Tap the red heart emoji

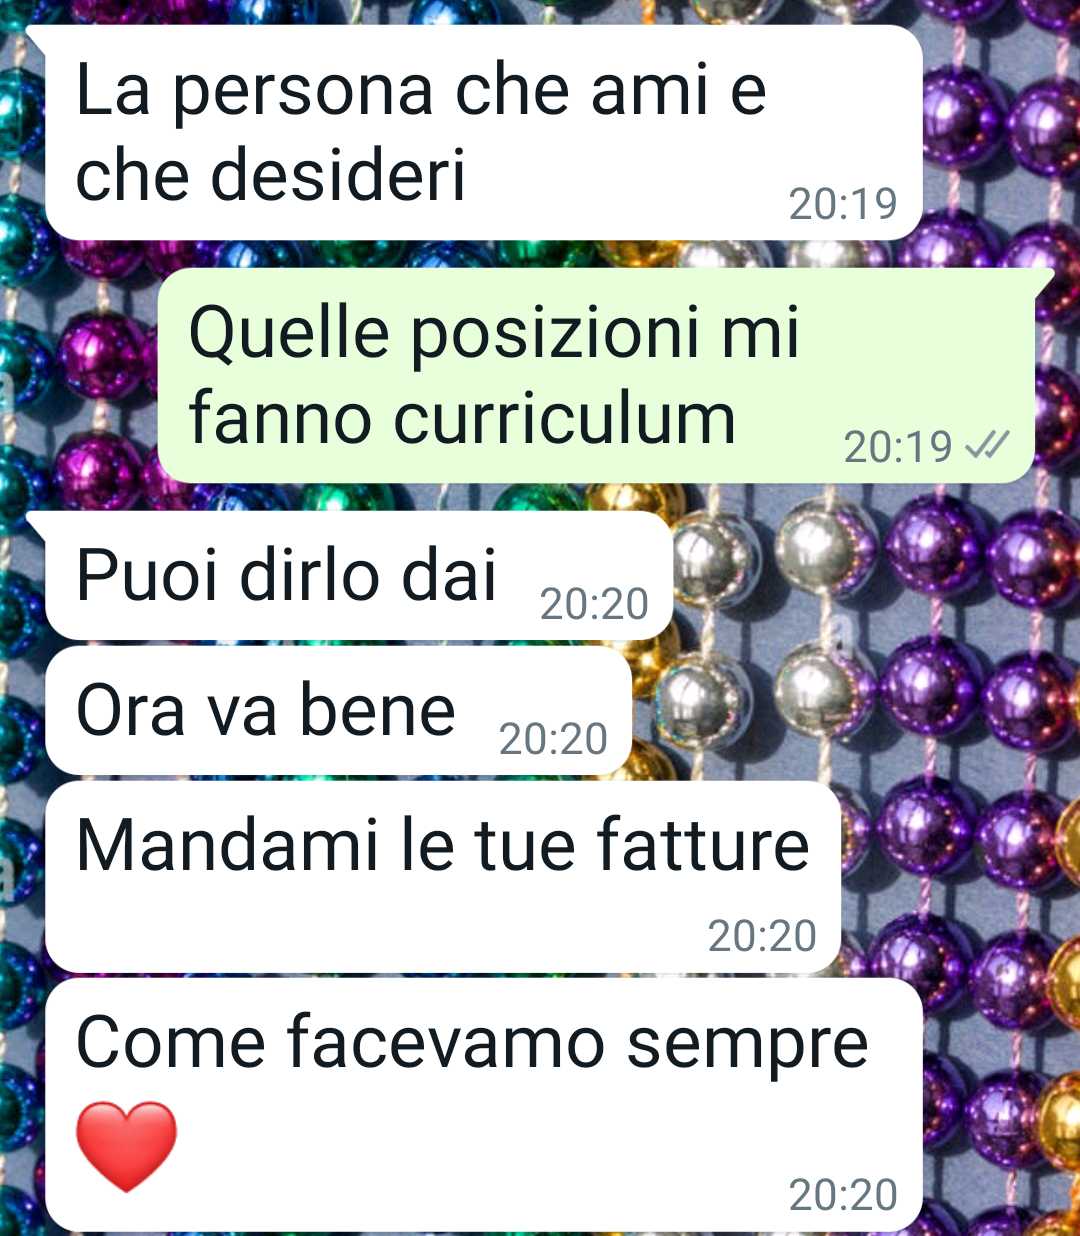pyautogui.click(x=126, y=1146)
